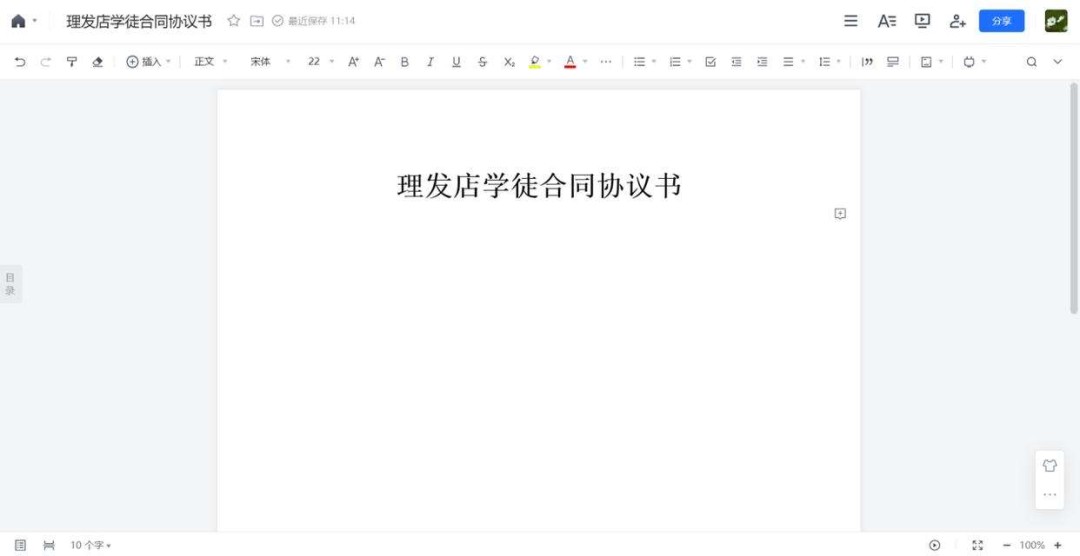Open the font family dropdown 宋体
The image size is (1080, 556).
[270, 62]
